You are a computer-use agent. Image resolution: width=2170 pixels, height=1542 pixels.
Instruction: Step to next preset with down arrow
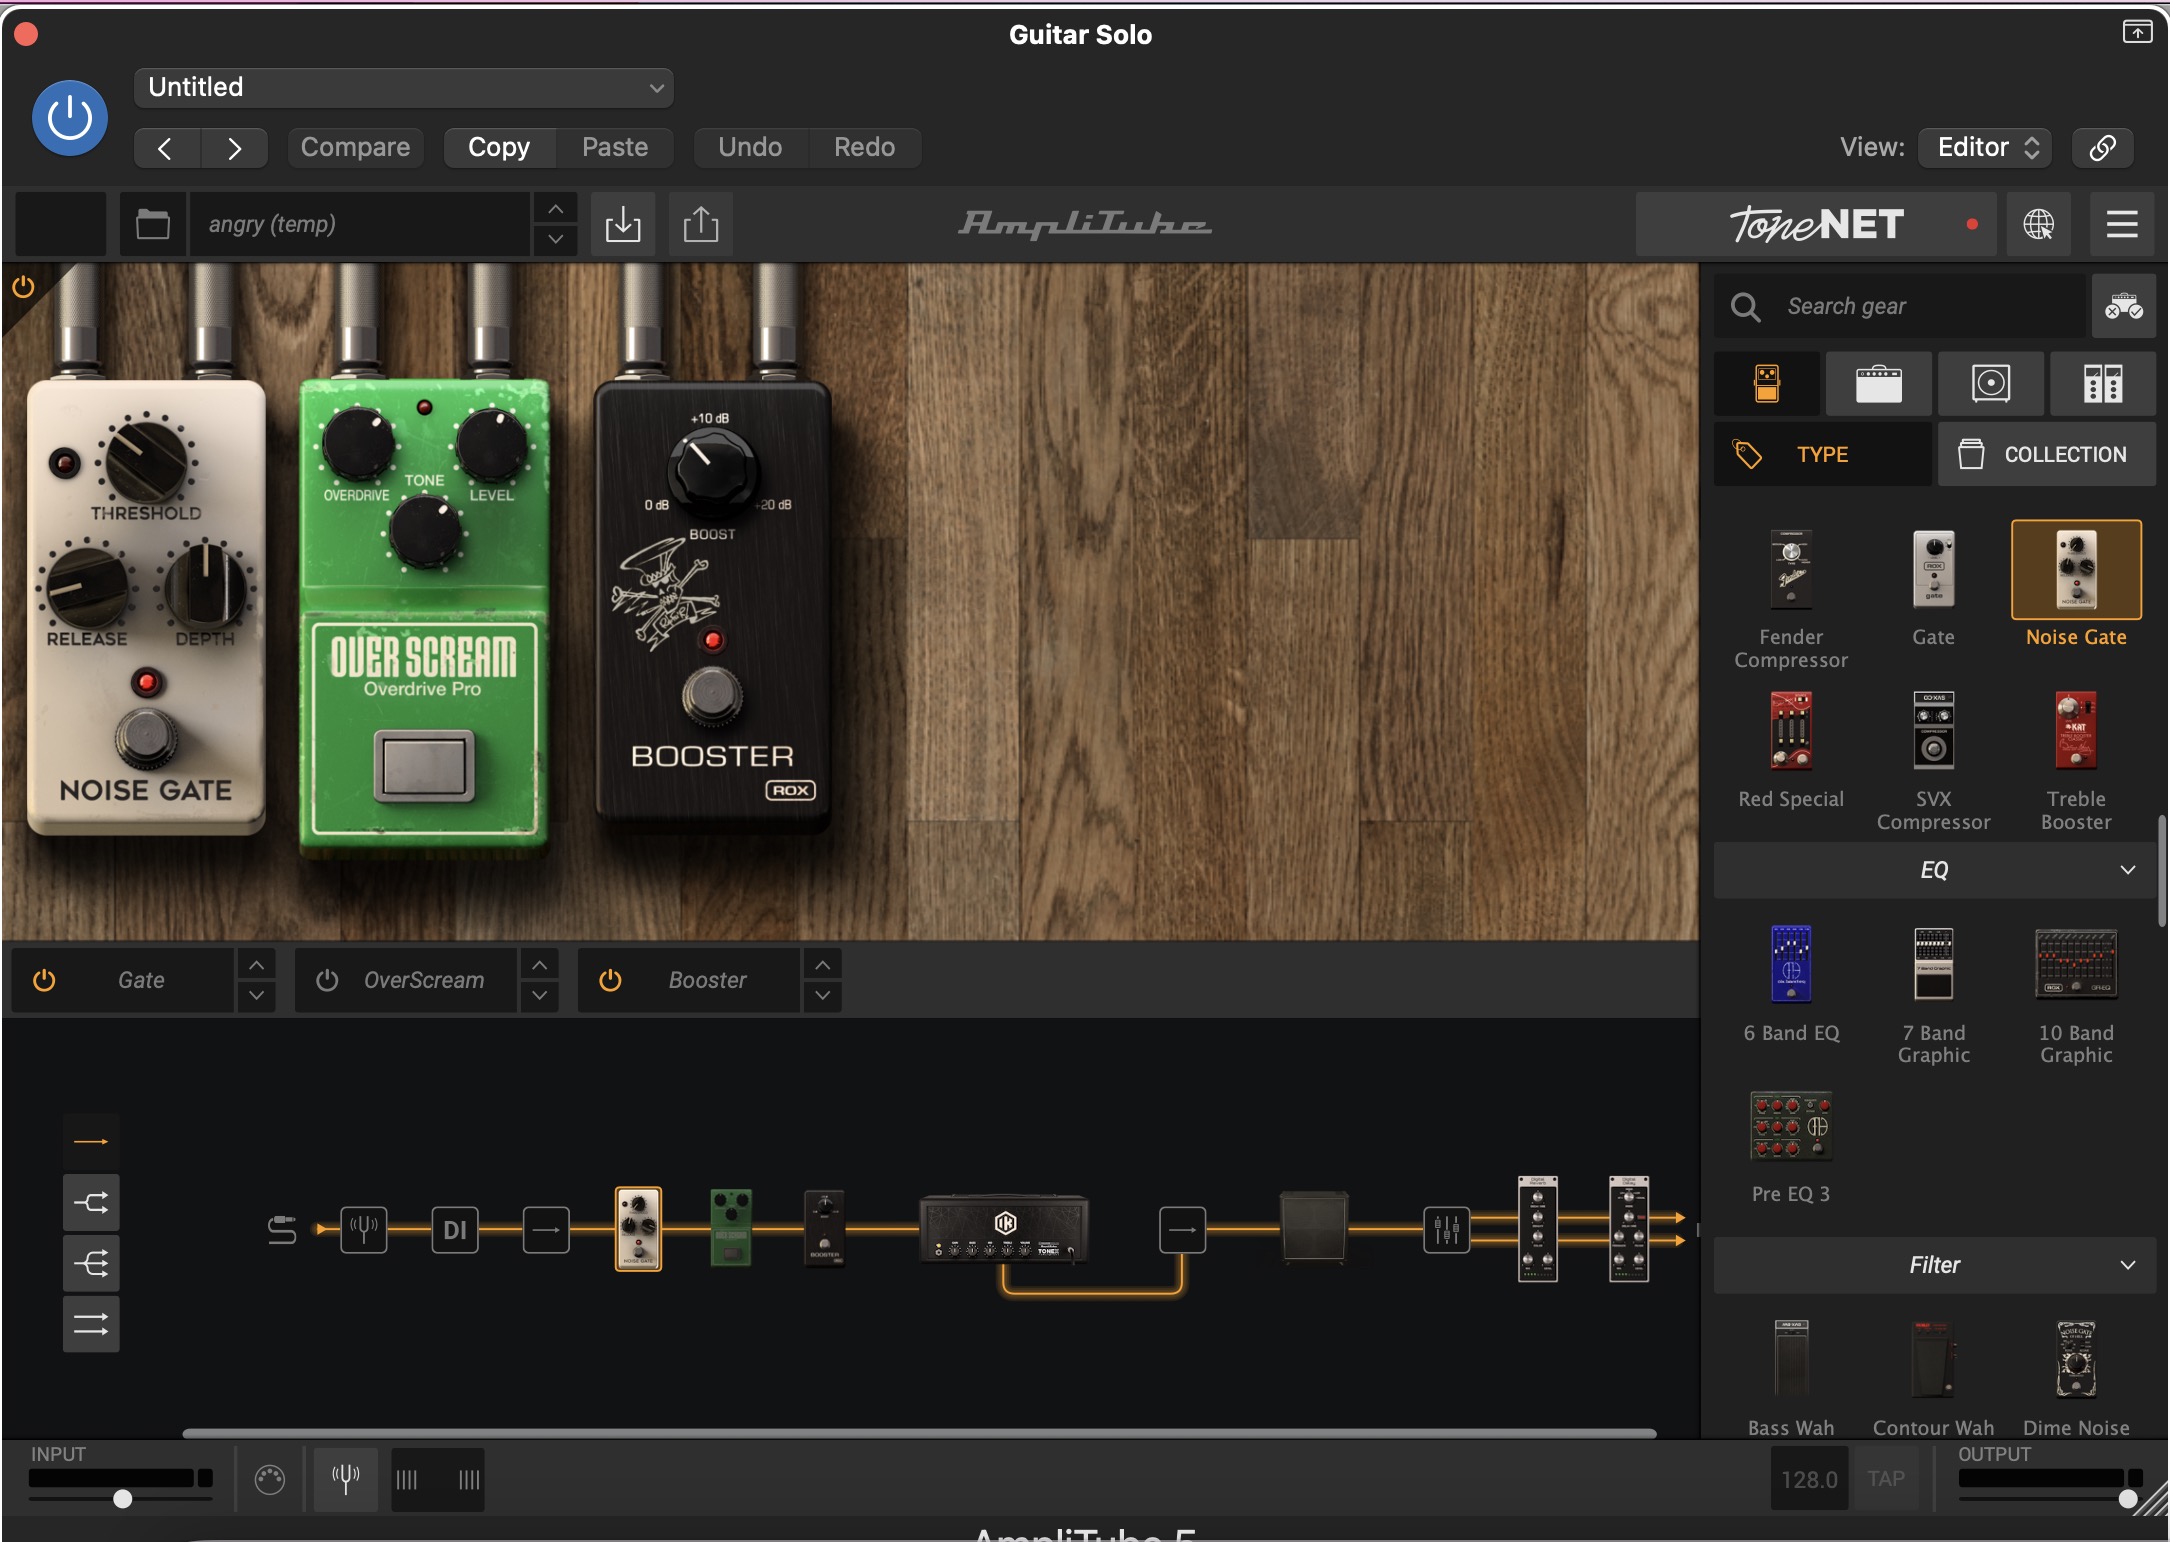coord(556,239)
